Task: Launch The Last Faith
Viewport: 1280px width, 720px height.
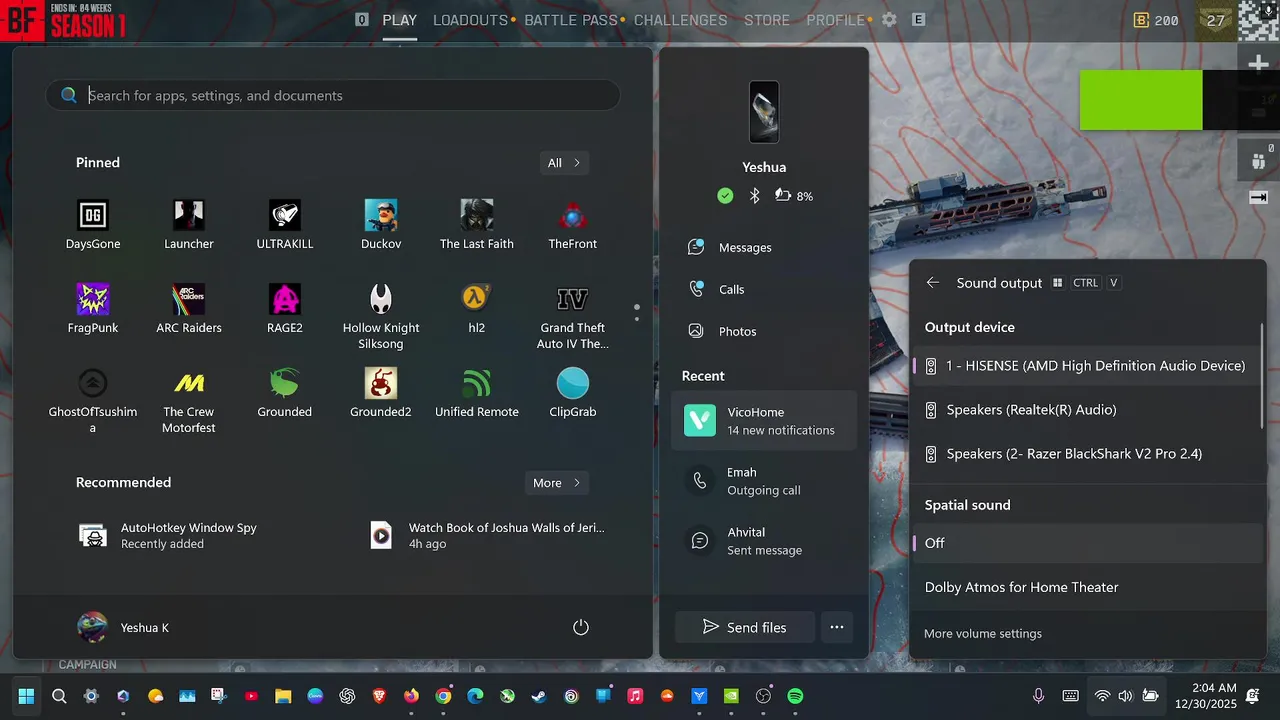Action: (477, 224)
